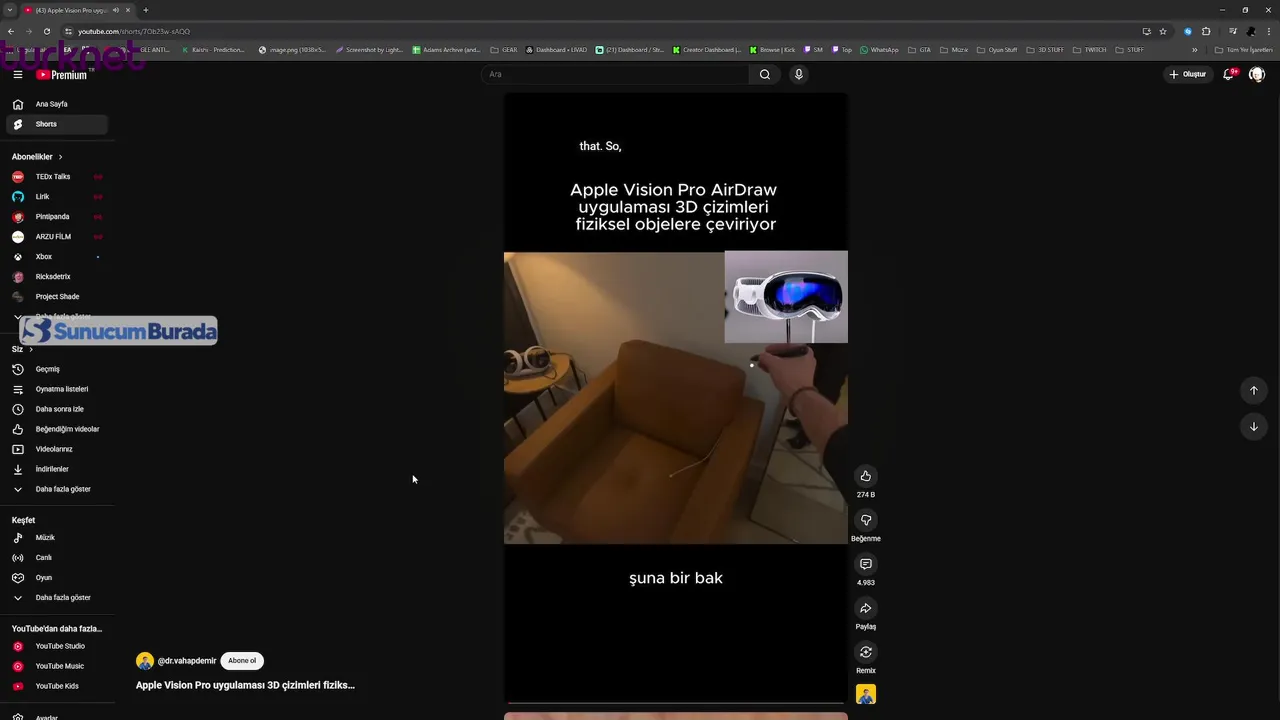
Task: Seek on the Shorts progress bar
Action: 676,702
